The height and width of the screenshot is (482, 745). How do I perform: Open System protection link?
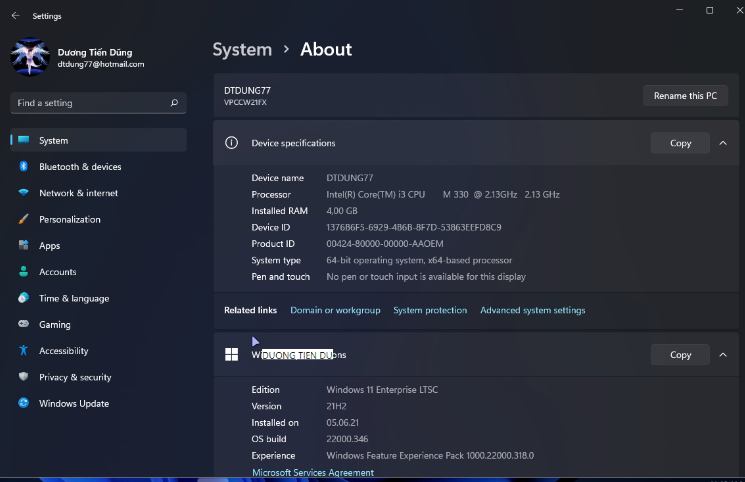[x=430, y=310]
